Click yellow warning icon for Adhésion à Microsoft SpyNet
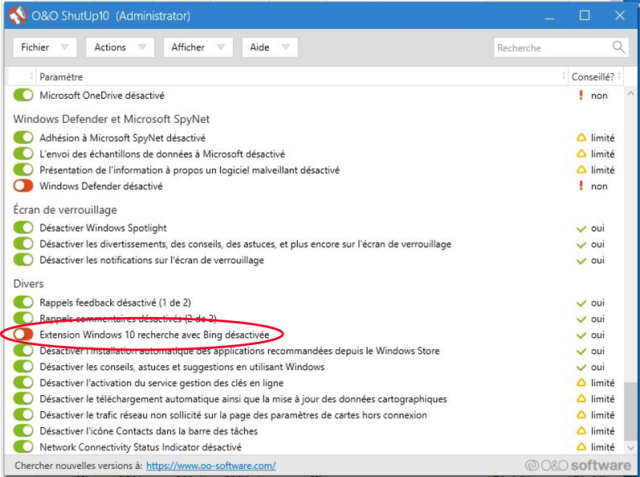The height and width of the screenshot is (477, 640). pyautogui.click(x=579, y=138)
